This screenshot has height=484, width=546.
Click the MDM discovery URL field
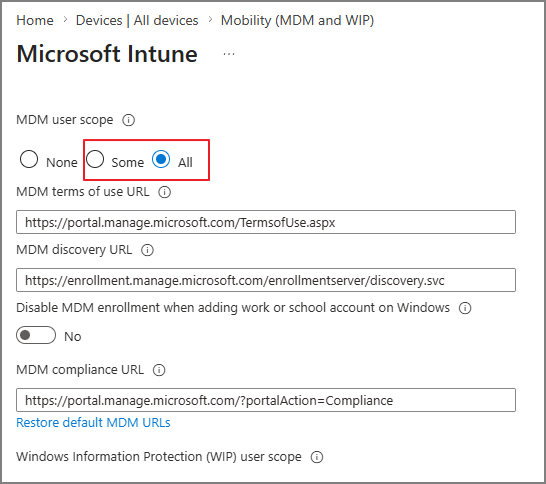266,280
